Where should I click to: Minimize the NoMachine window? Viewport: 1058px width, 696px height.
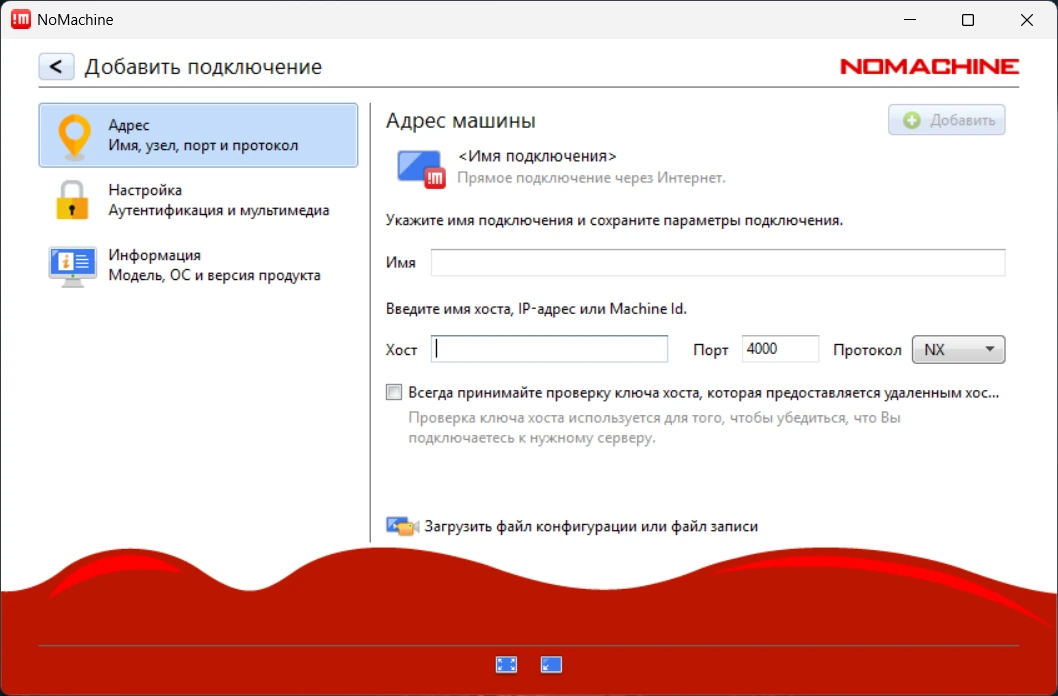pos(909,20)
